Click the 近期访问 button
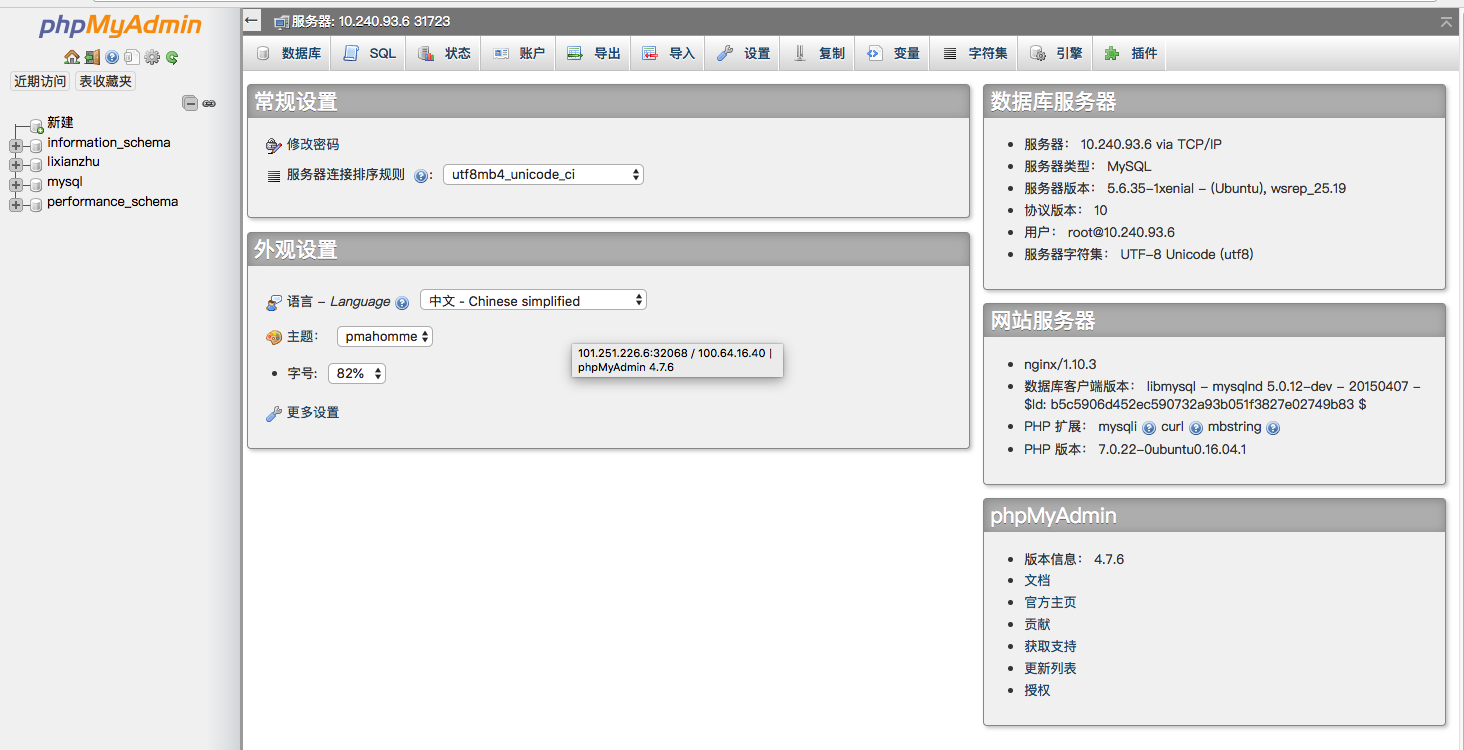The width and height of the screenshot is (1464, 750). click(40, 81)
